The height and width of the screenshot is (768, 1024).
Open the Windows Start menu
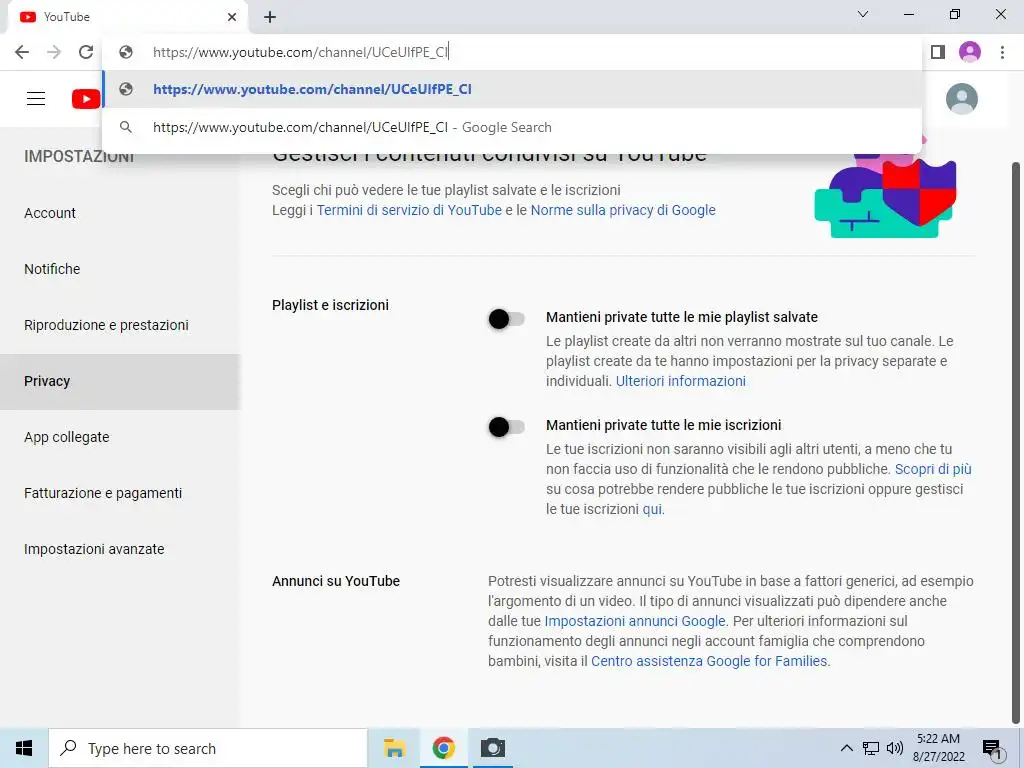coord(24,748)
